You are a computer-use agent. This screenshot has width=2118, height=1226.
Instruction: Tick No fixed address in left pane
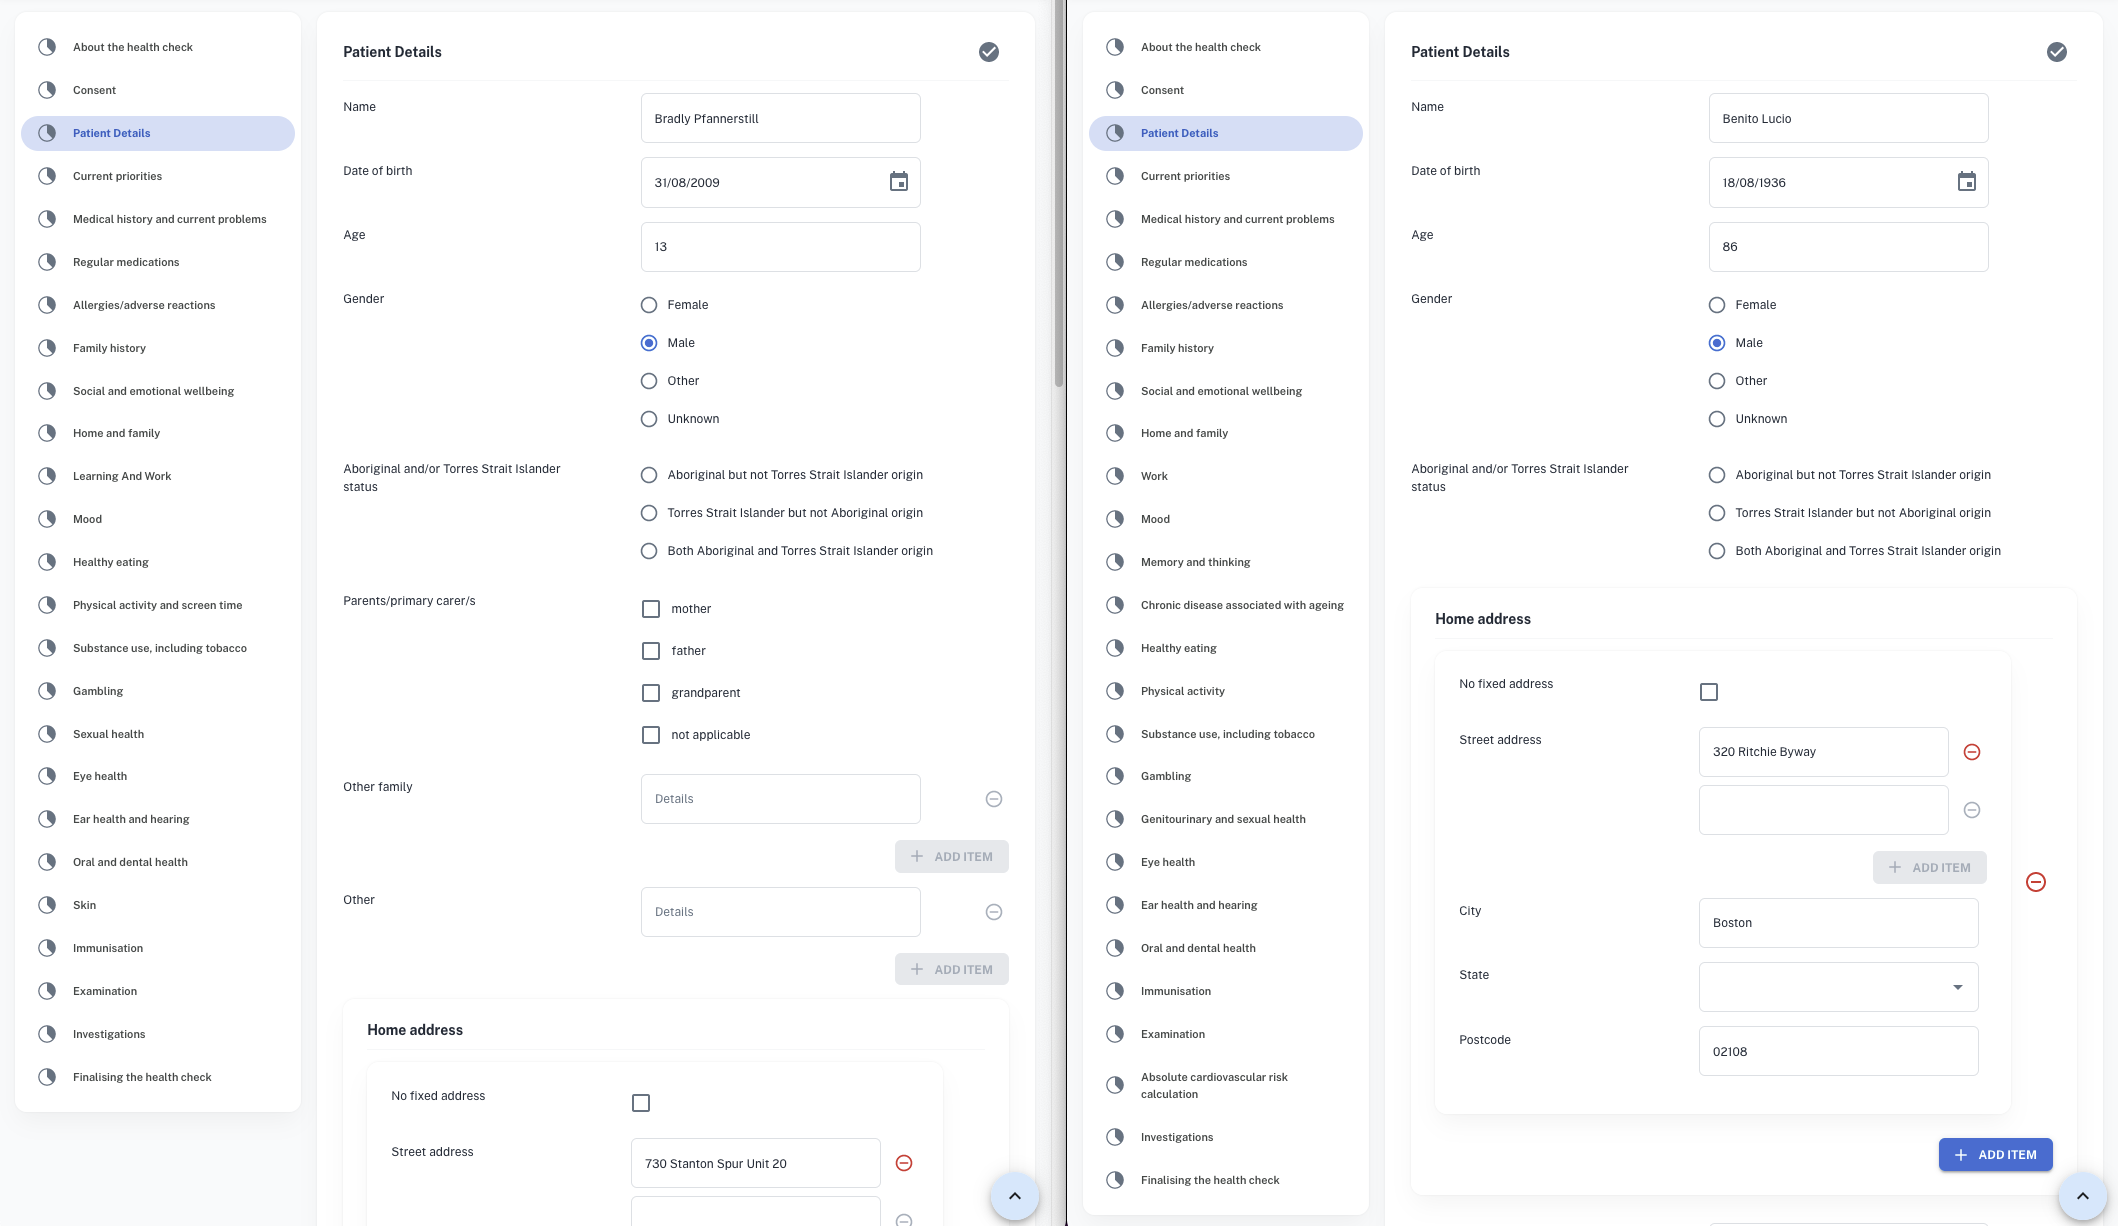coord(641,1103)
